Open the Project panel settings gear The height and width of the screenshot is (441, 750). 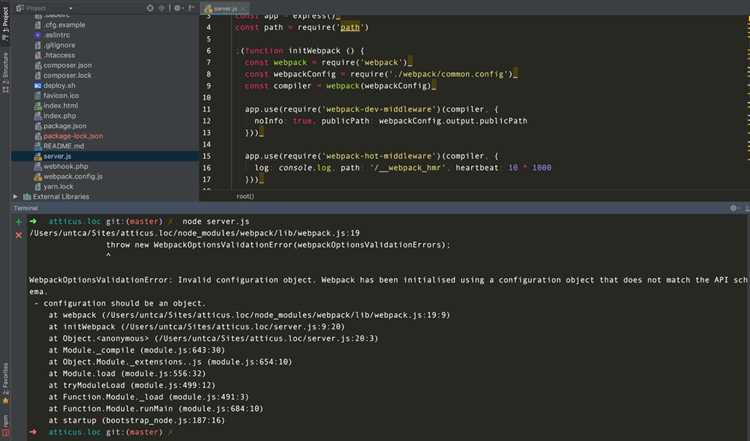(177, 8)
